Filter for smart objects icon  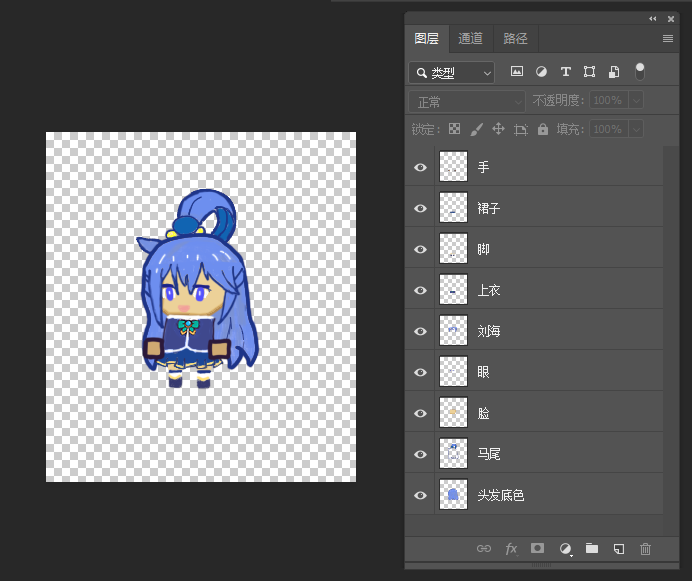click(614, 72)
